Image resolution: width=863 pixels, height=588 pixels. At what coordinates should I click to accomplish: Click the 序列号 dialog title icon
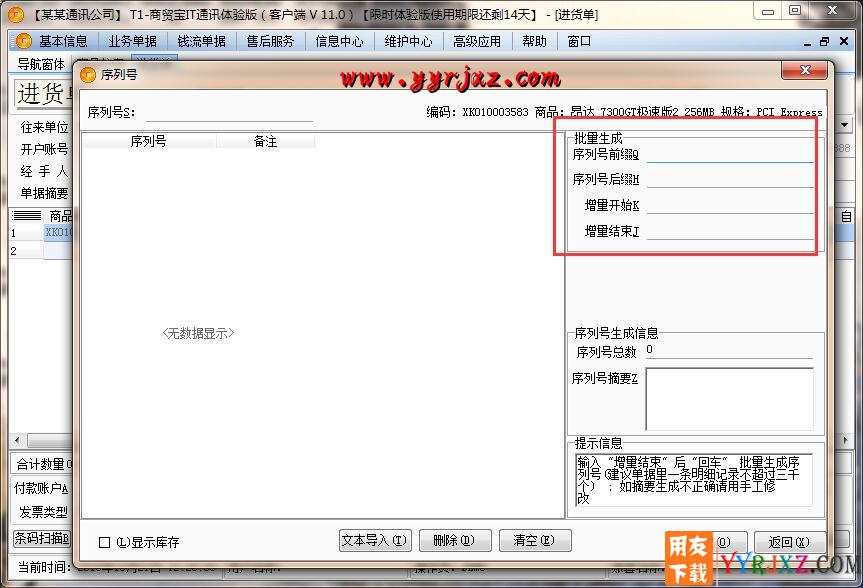[88, 74]
